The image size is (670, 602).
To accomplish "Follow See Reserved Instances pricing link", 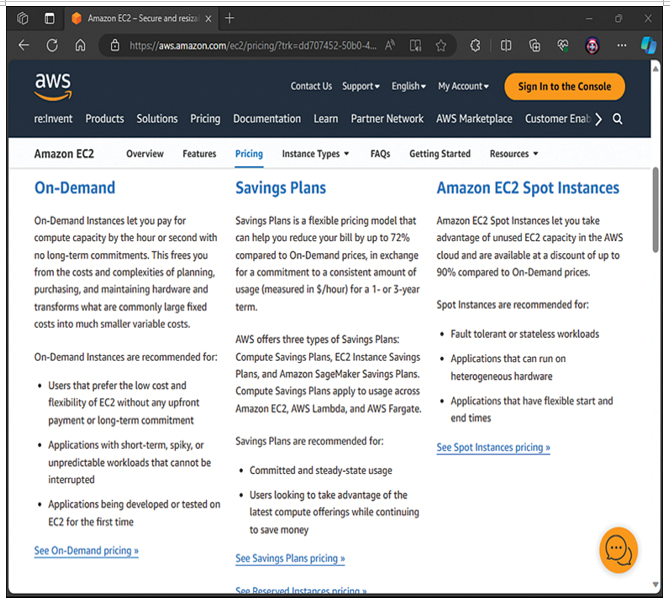I will tap(301, 590).
